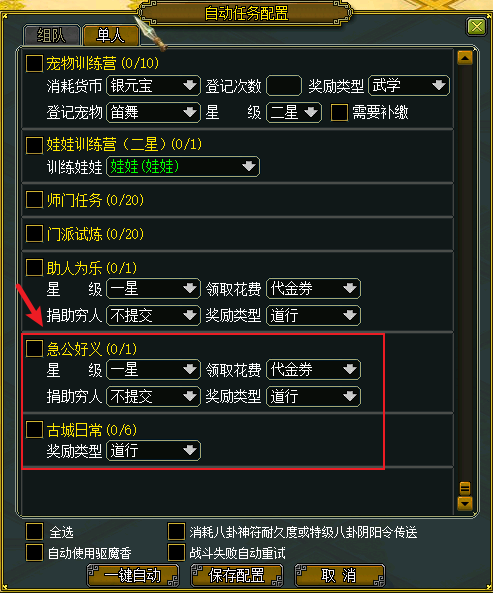Check the 需要补缴 option
The height and width of the screenshot is (593, 493).
tap(339, 112)
